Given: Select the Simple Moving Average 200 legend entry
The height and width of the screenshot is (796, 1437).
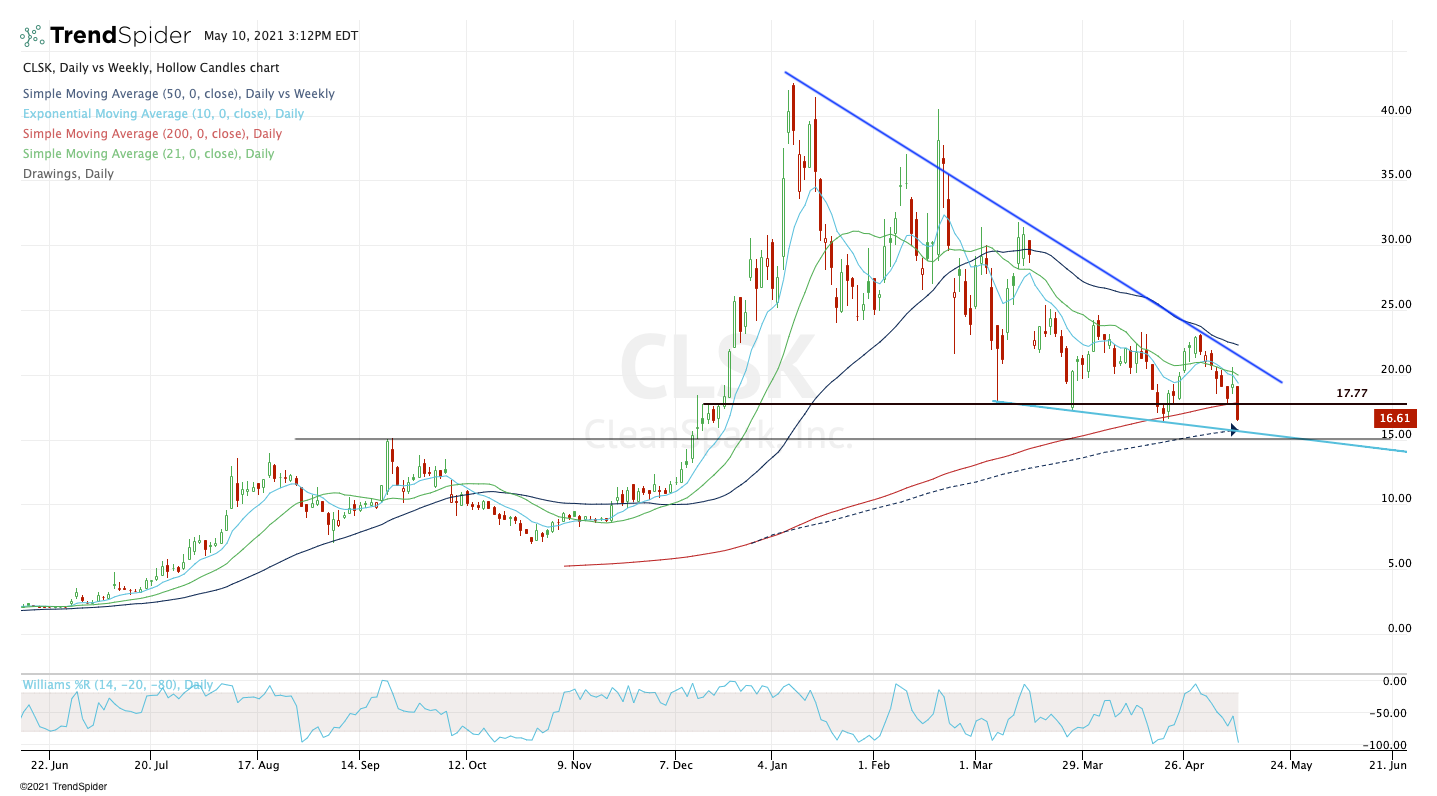Looking at the screenshot, I should coord(152,134).
